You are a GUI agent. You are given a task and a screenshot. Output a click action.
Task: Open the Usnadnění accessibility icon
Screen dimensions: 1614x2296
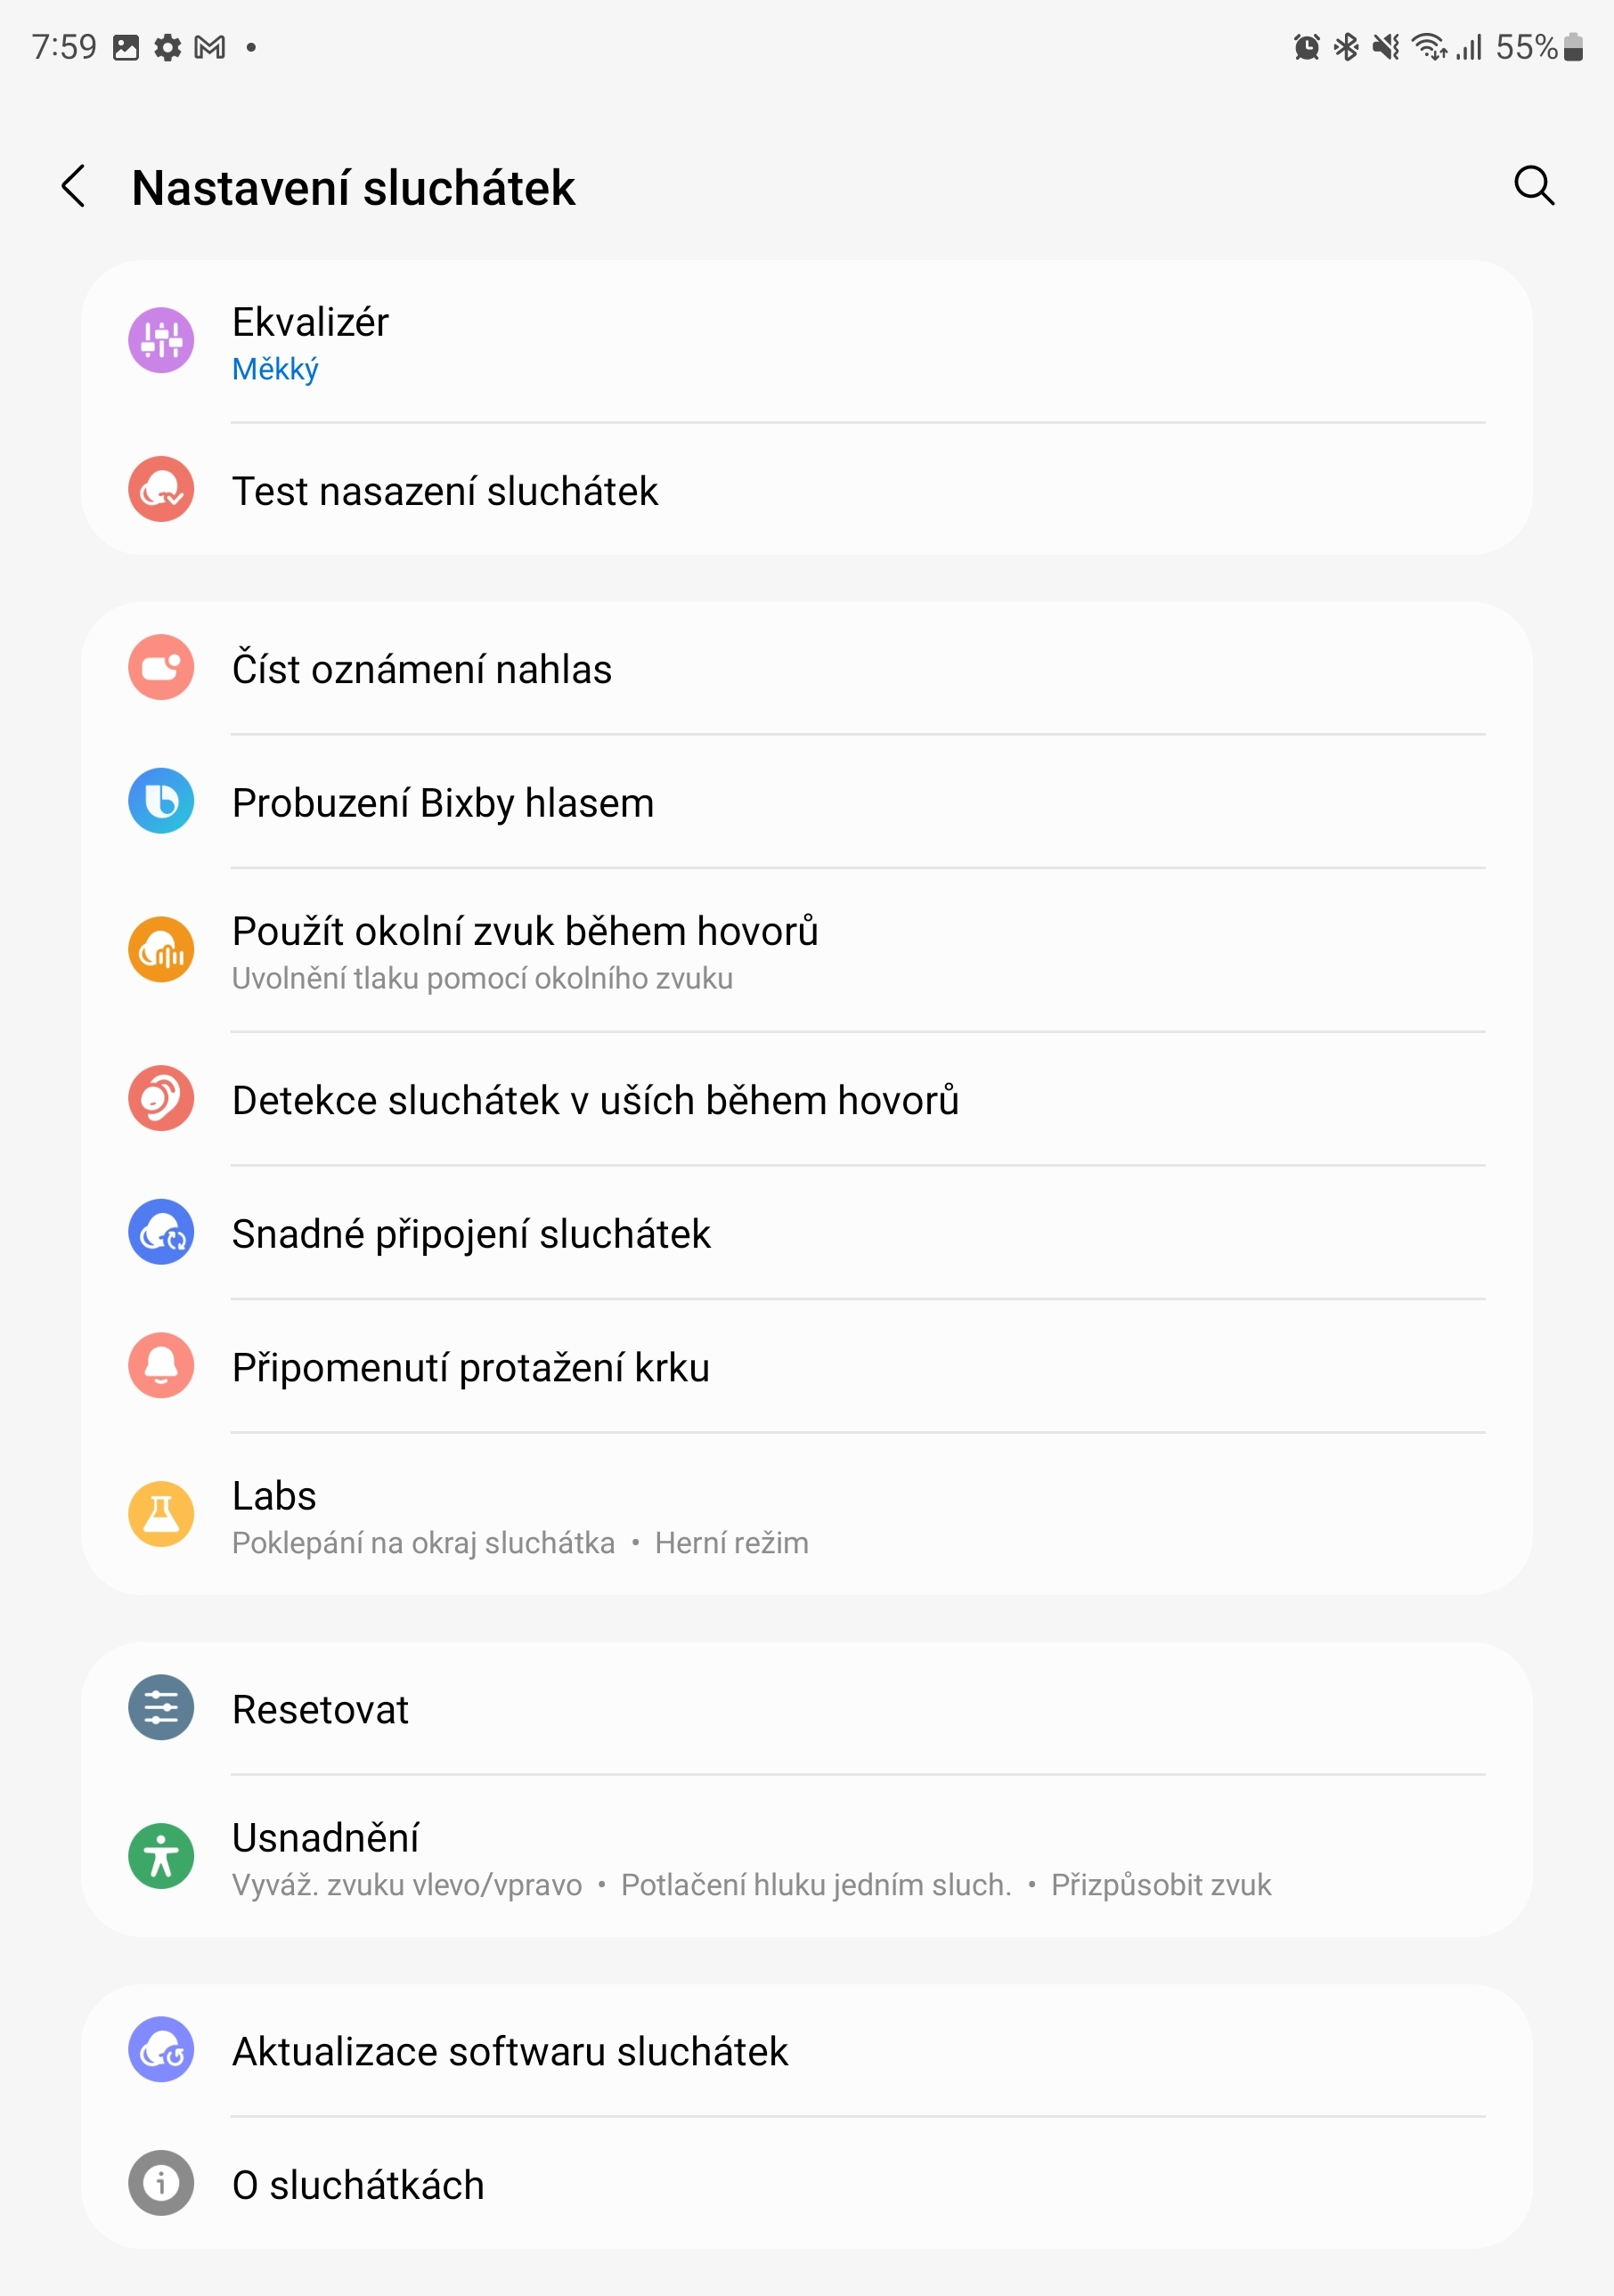point(160,1856)
